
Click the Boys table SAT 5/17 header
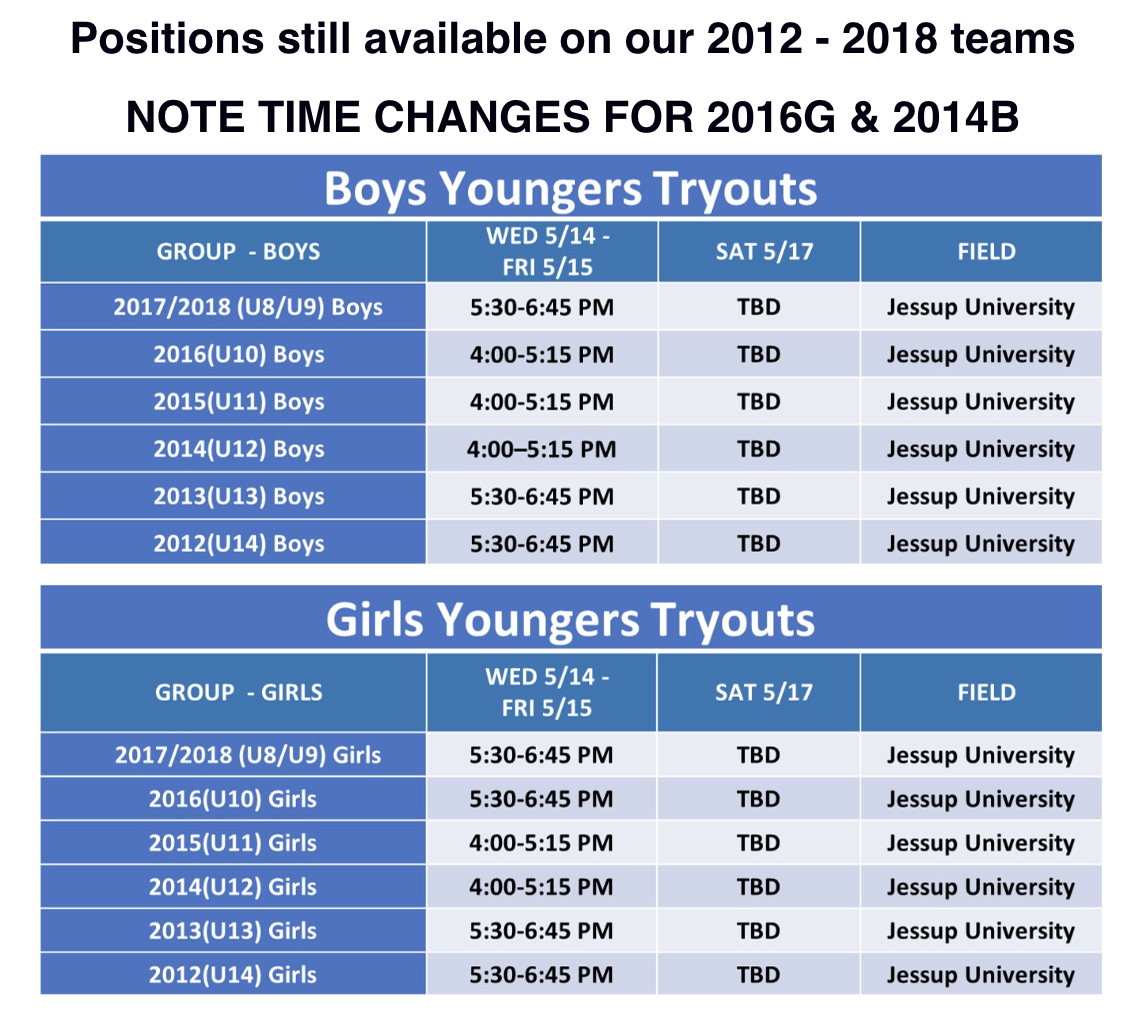(x=759, y=252)
